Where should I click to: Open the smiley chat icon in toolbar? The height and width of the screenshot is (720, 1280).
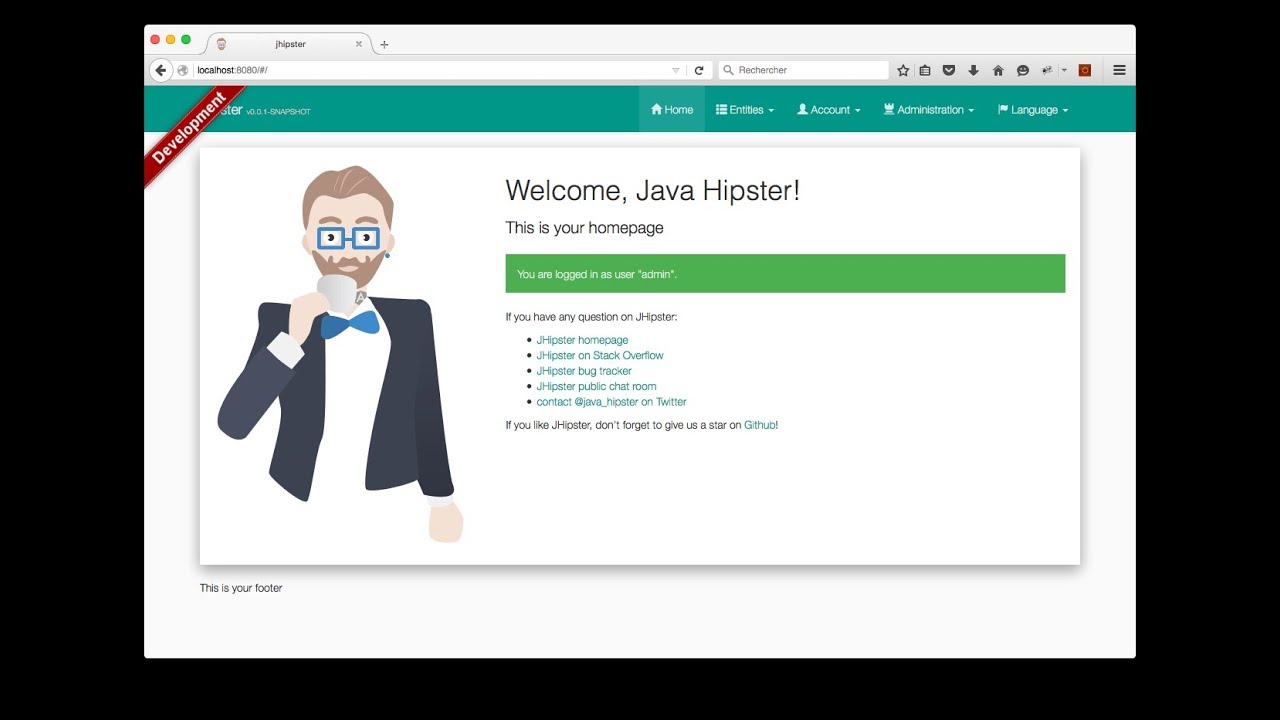pos(1022,70)
